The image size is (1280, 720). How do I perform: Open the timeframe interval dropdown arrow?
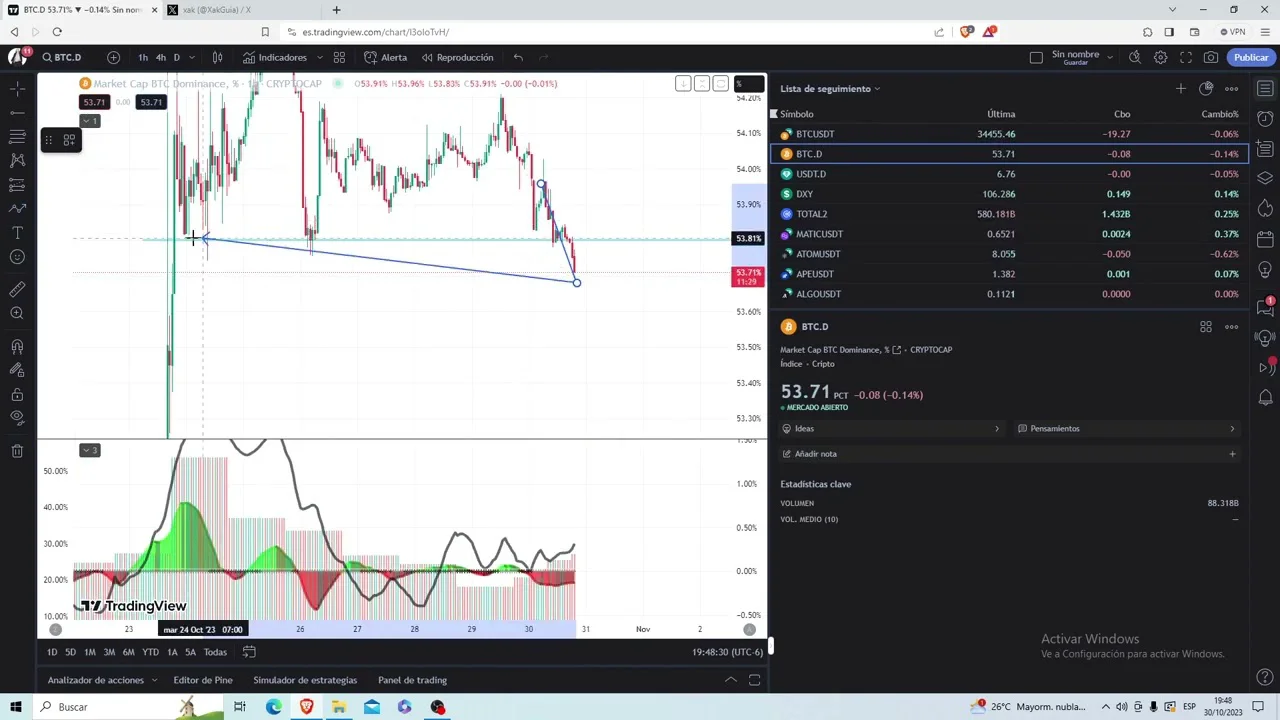[x=192, y=57]
